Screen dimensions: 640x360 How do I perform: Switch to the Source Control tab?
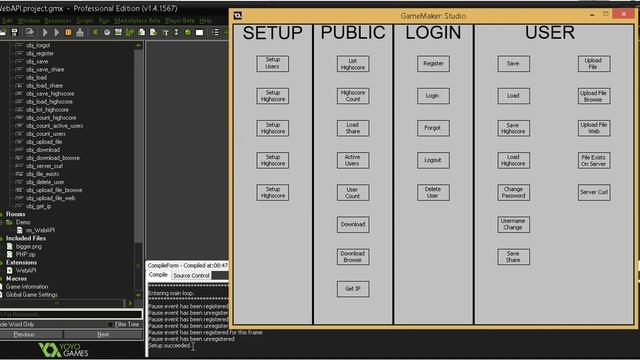[x=191, y=276]
